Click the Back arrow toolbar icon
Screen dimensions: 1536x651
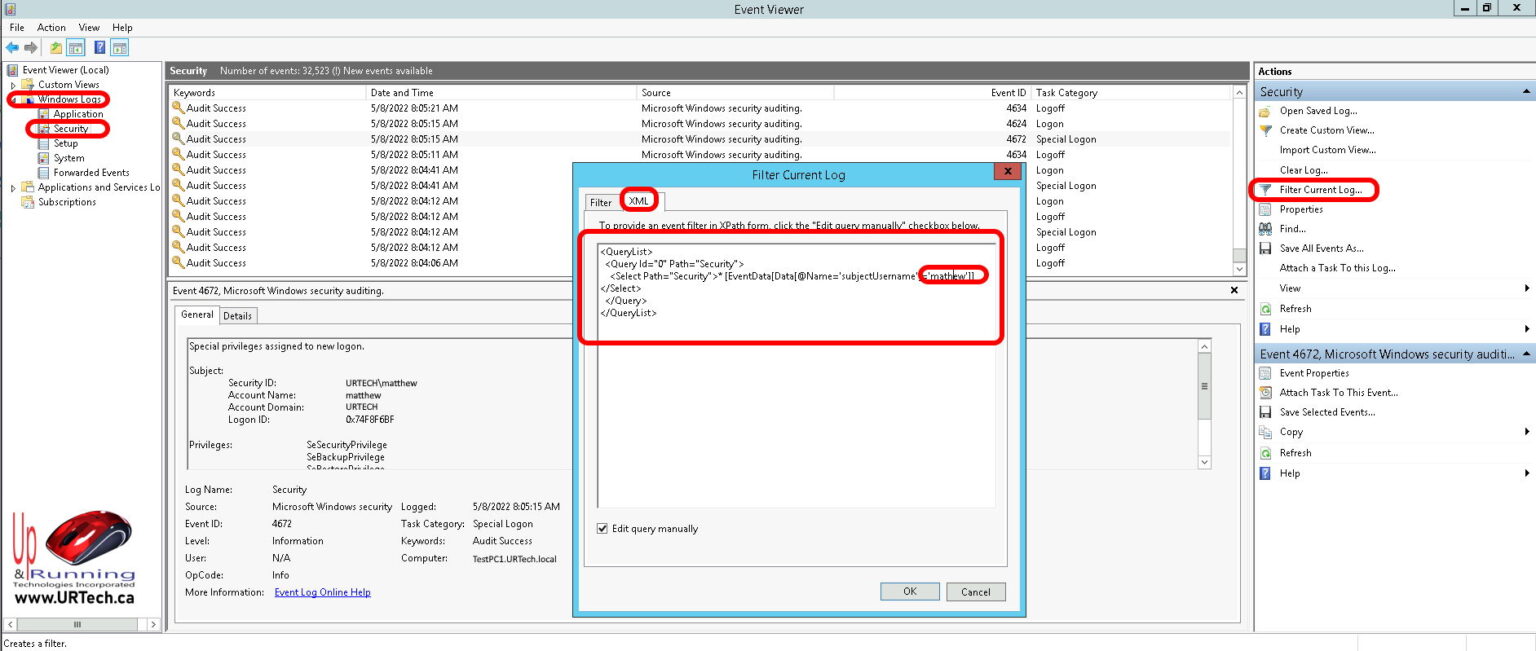(x=12, y=47)
